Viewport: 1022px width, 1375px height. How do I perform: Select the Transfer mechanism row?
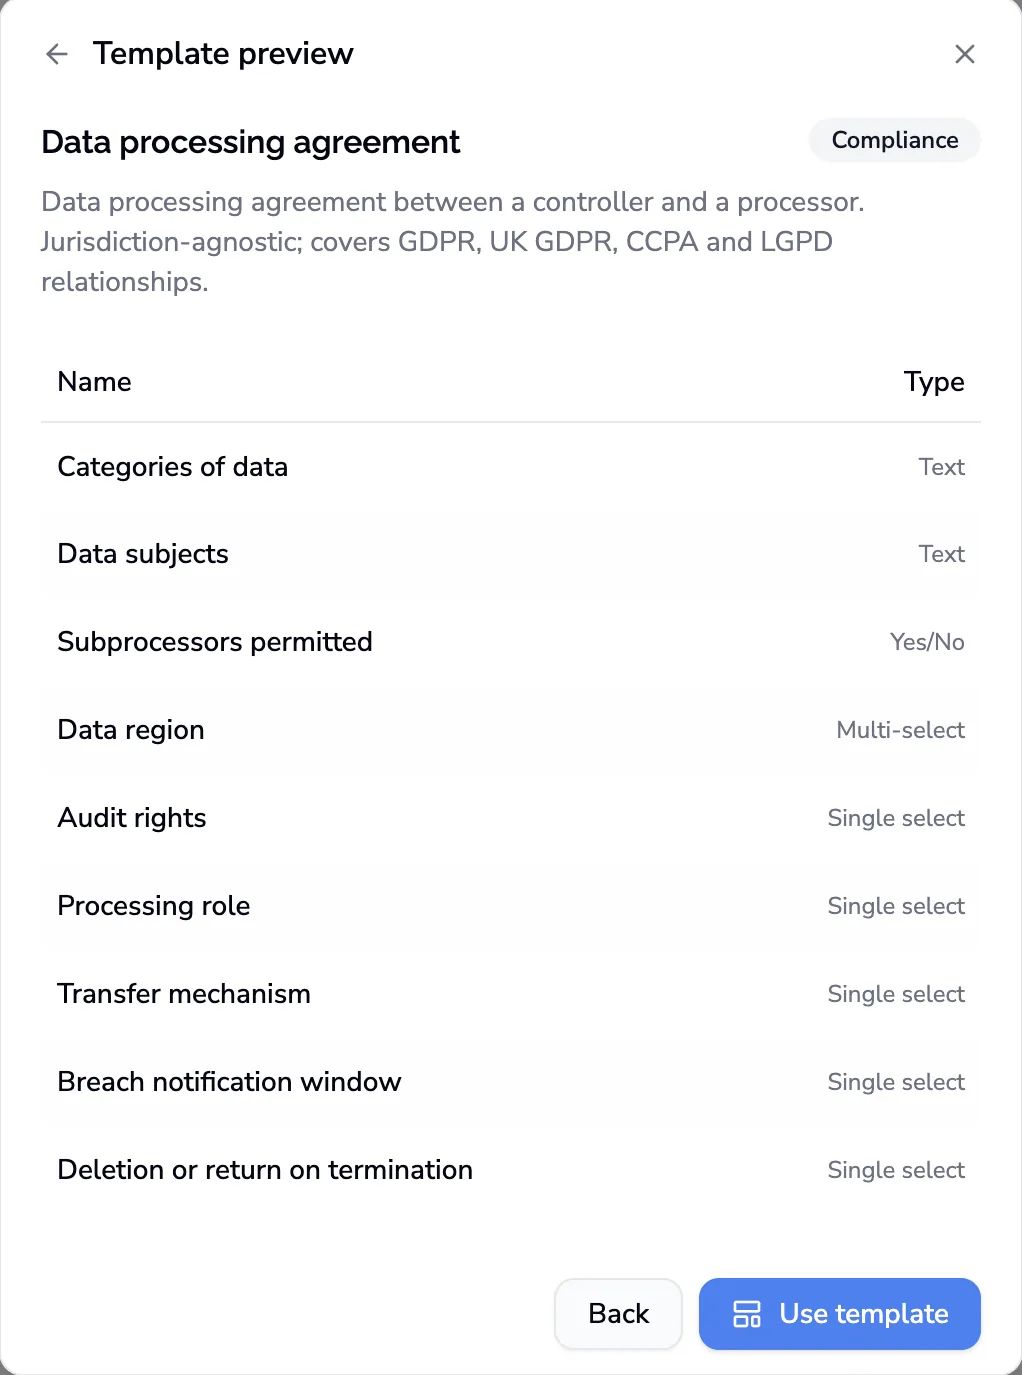point(511,994)
